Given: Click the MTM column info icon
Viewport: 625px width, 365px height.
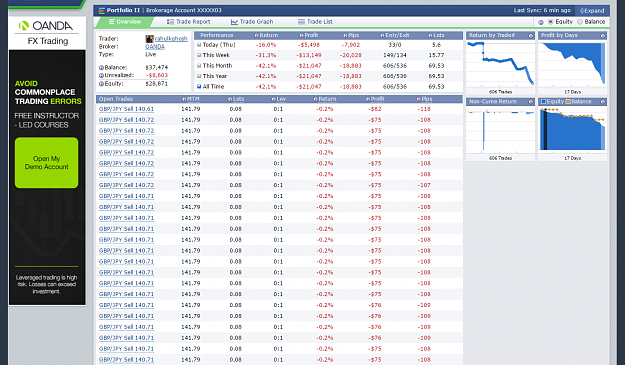Looking at the screenshot, I should (x=184, y=99).
